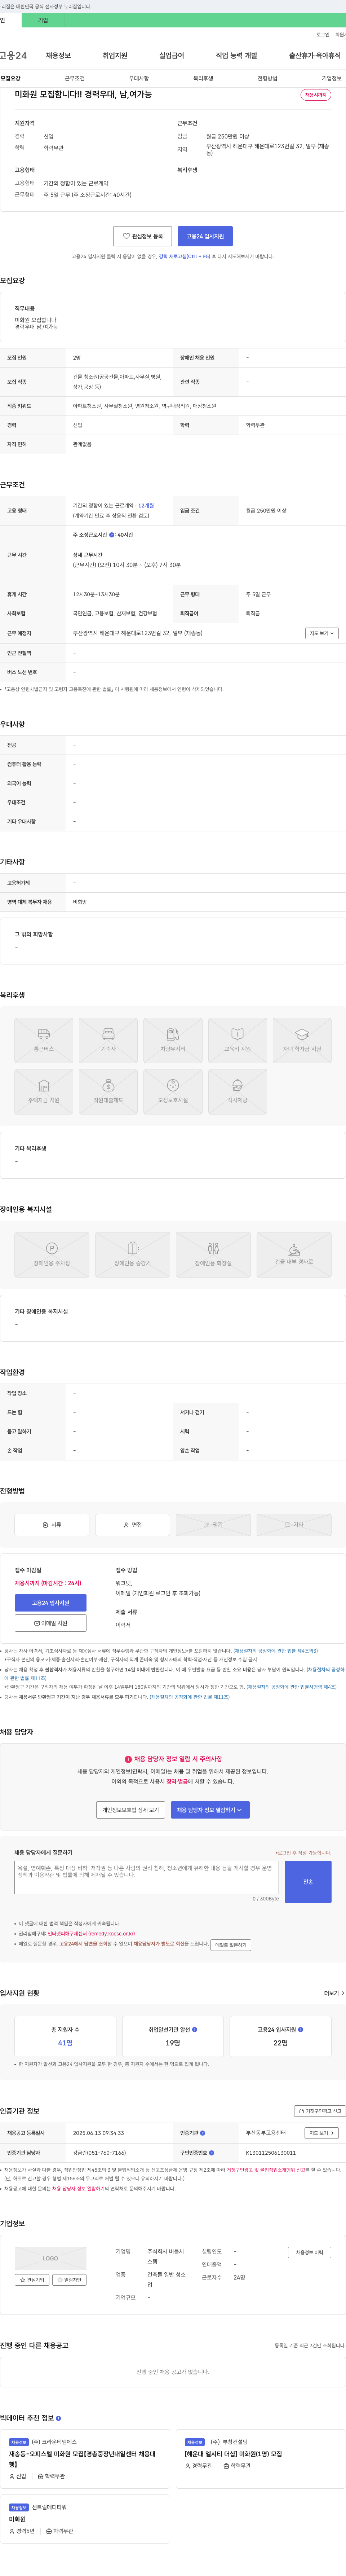This screenshot has width=346, height=2576.
Task: Click the top 고용24 입사지원 button
Action: click(205, 236)
